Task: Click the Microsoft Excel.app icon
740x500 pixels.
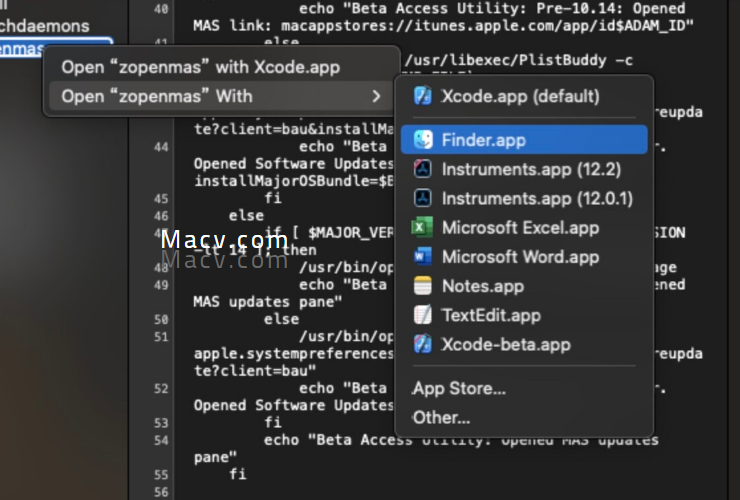Action: [422, 228]
